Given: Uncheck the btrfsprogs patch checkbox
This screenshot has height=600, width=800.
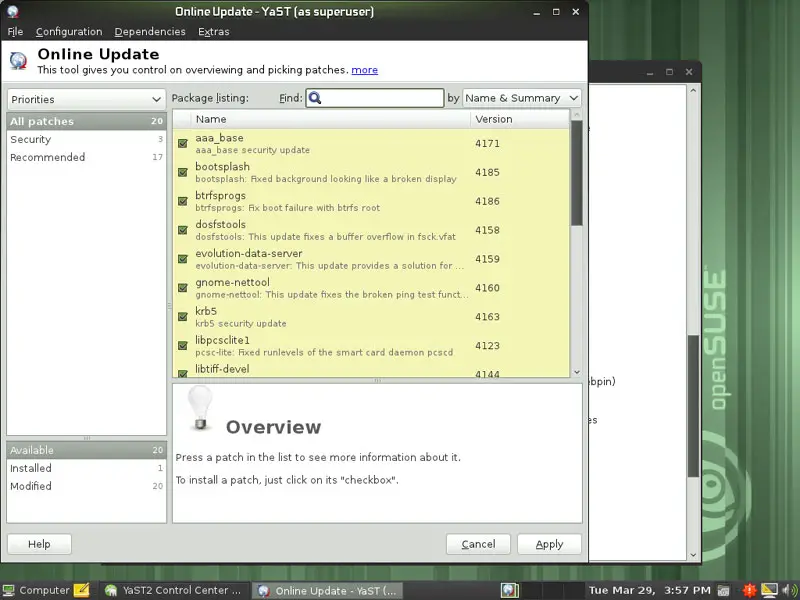Looking at the screenshot, I should point(183,201).
